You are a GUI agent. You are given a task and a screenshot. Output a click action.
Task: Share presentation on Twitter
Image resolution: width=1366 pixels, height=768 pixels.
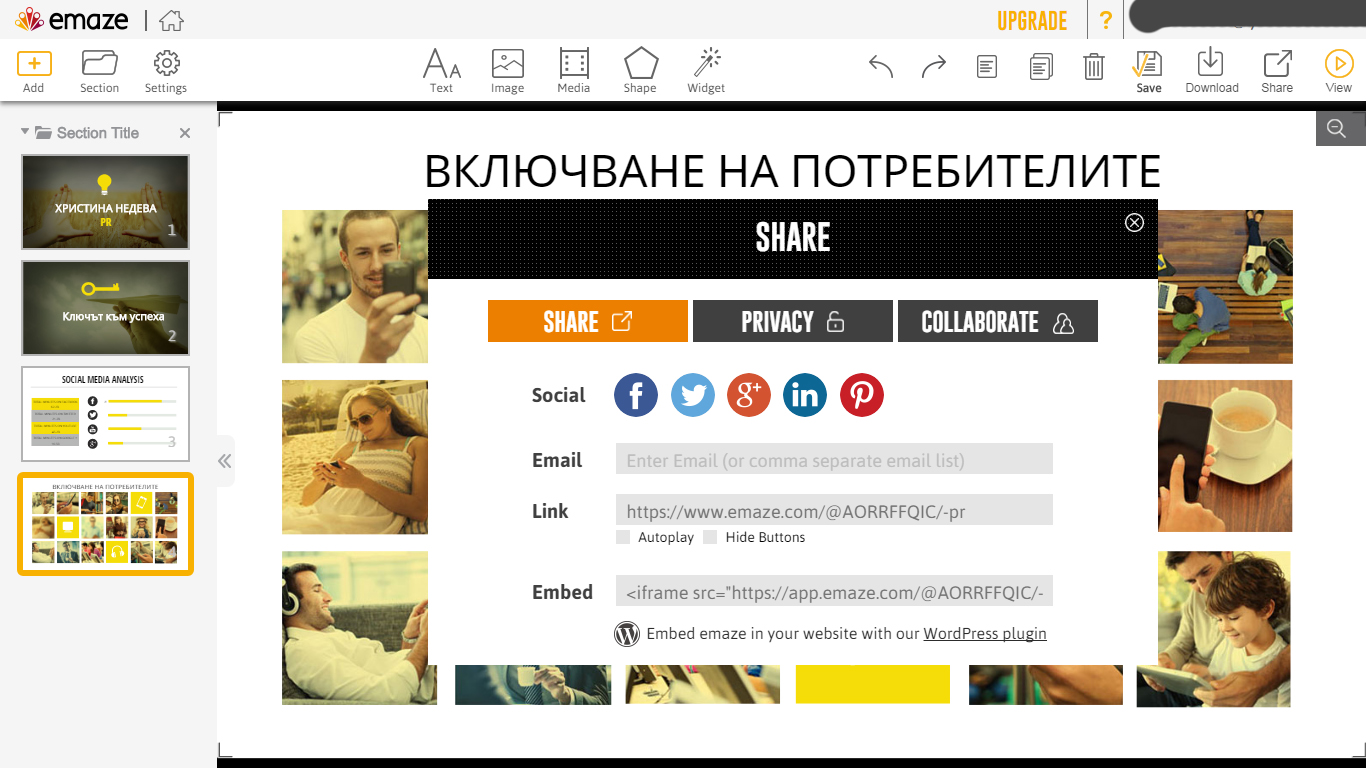tap(693, 395)
